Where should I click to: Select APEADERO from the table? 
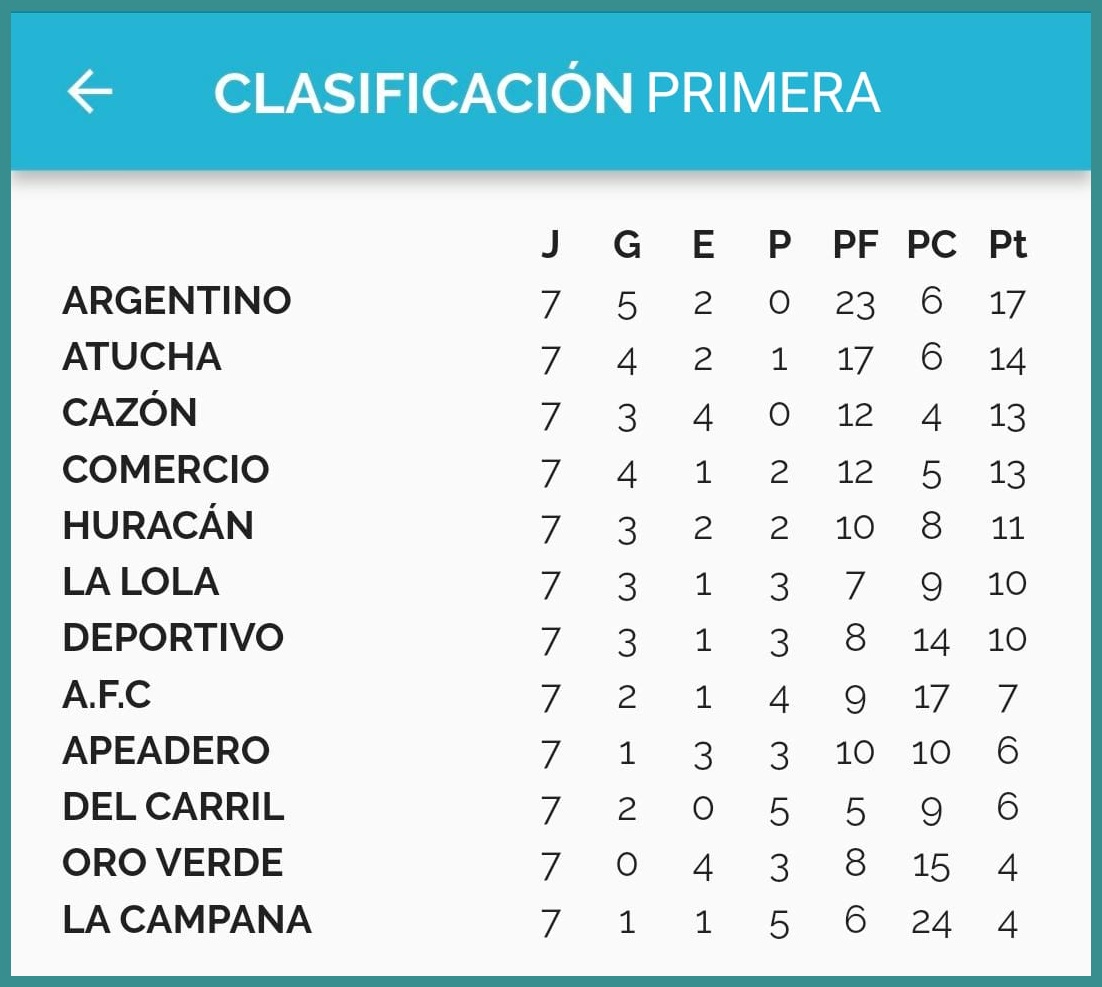coord(166,750)
